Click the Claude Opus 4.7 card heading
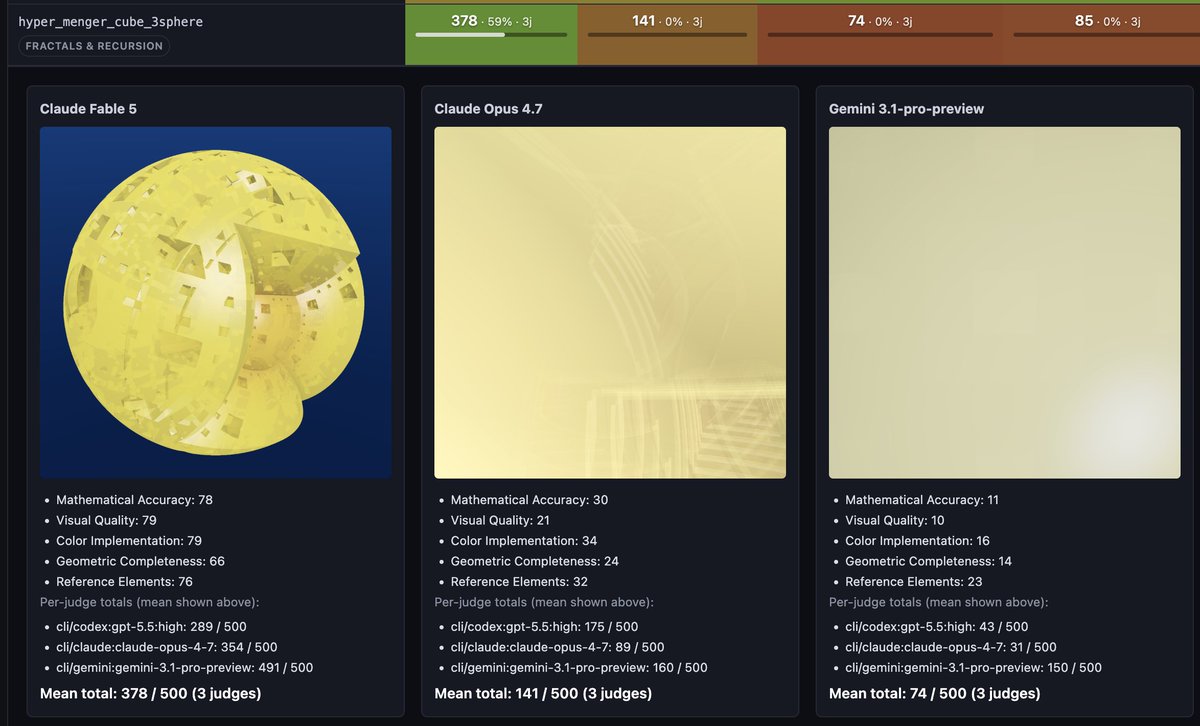Screen dimensions: 1200x726 coord(488,109)
